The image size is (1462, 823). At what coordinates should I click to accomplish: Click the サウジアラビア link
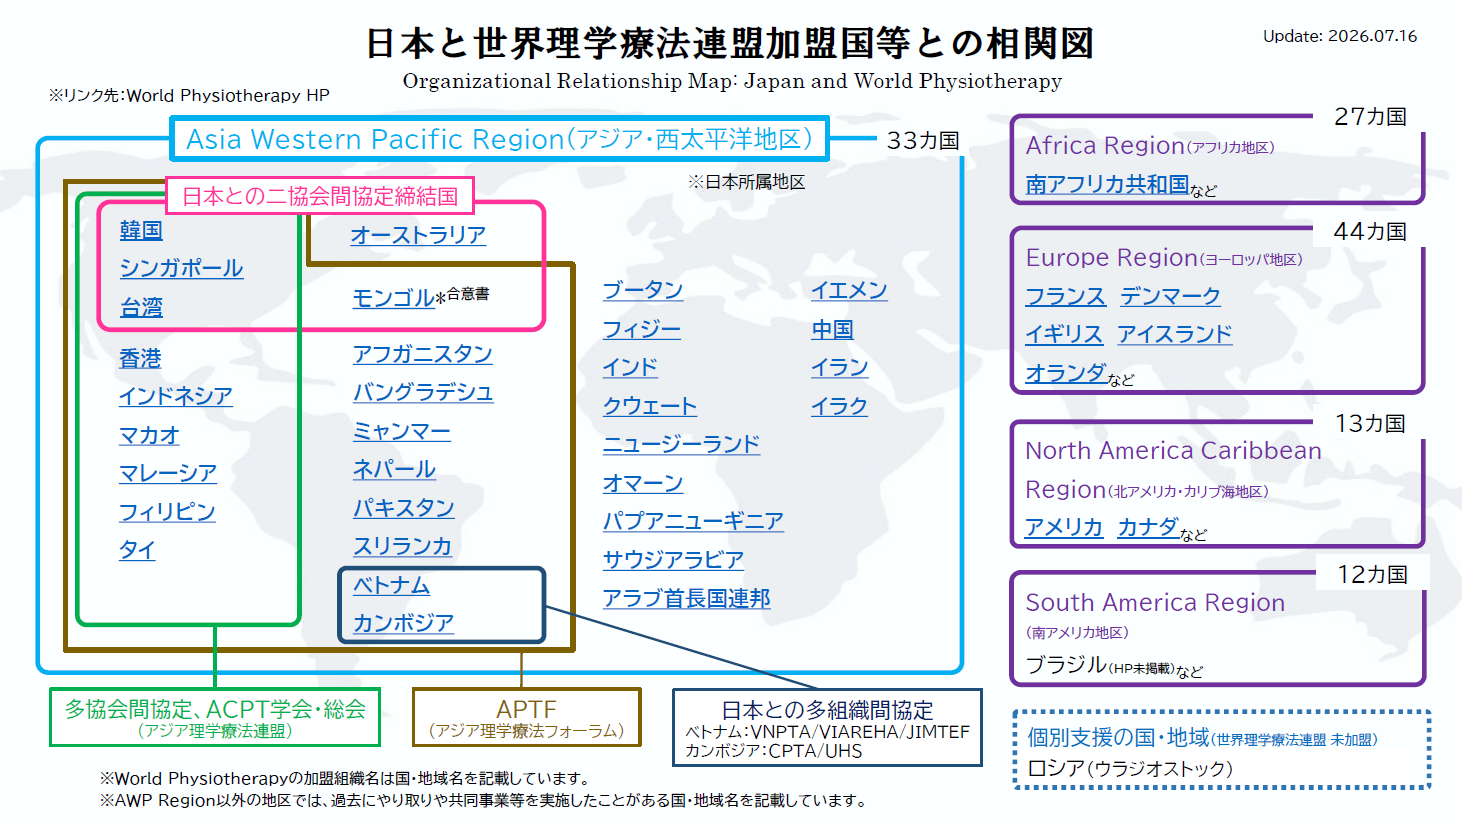point(673,560)
